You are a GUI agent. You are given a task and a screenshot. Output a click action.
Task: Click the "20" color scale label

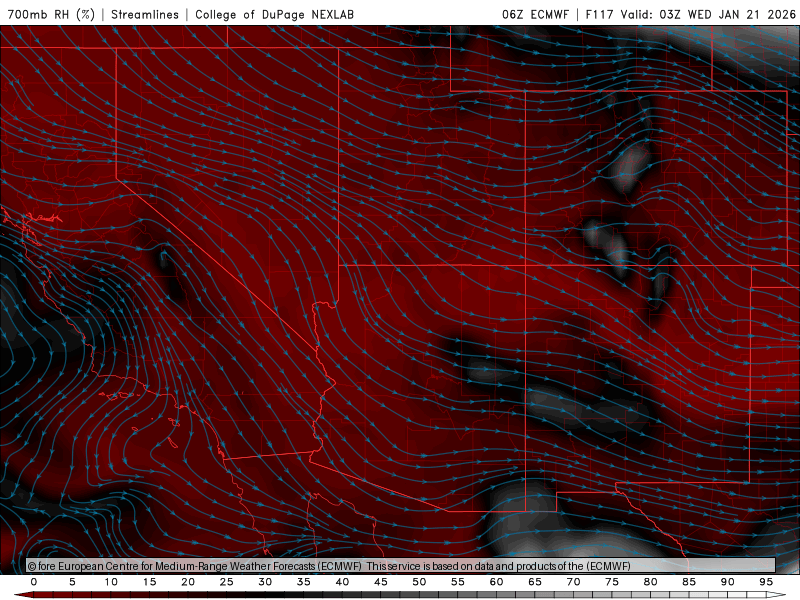[188, 582]
